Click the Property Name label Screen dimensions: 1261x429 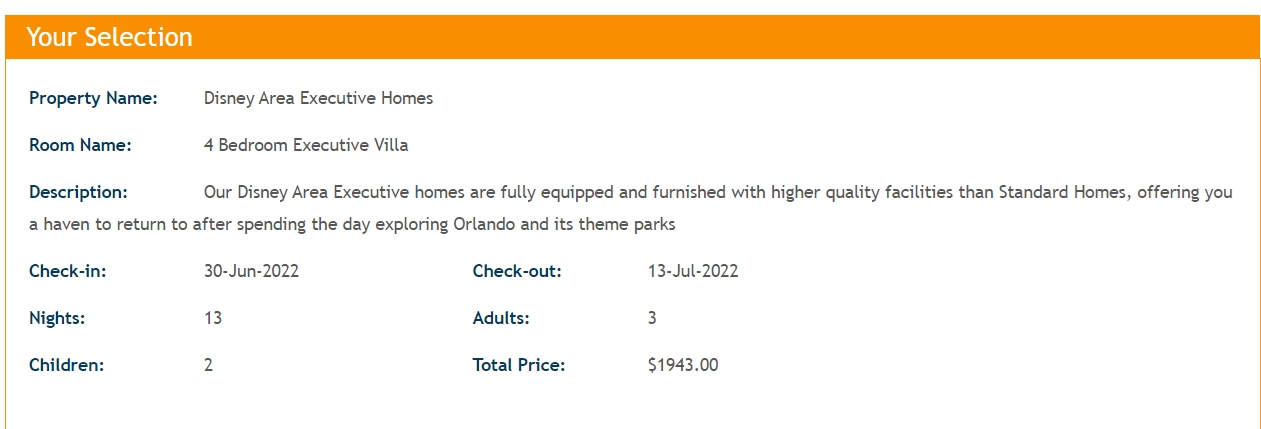(x=93, y=98)
